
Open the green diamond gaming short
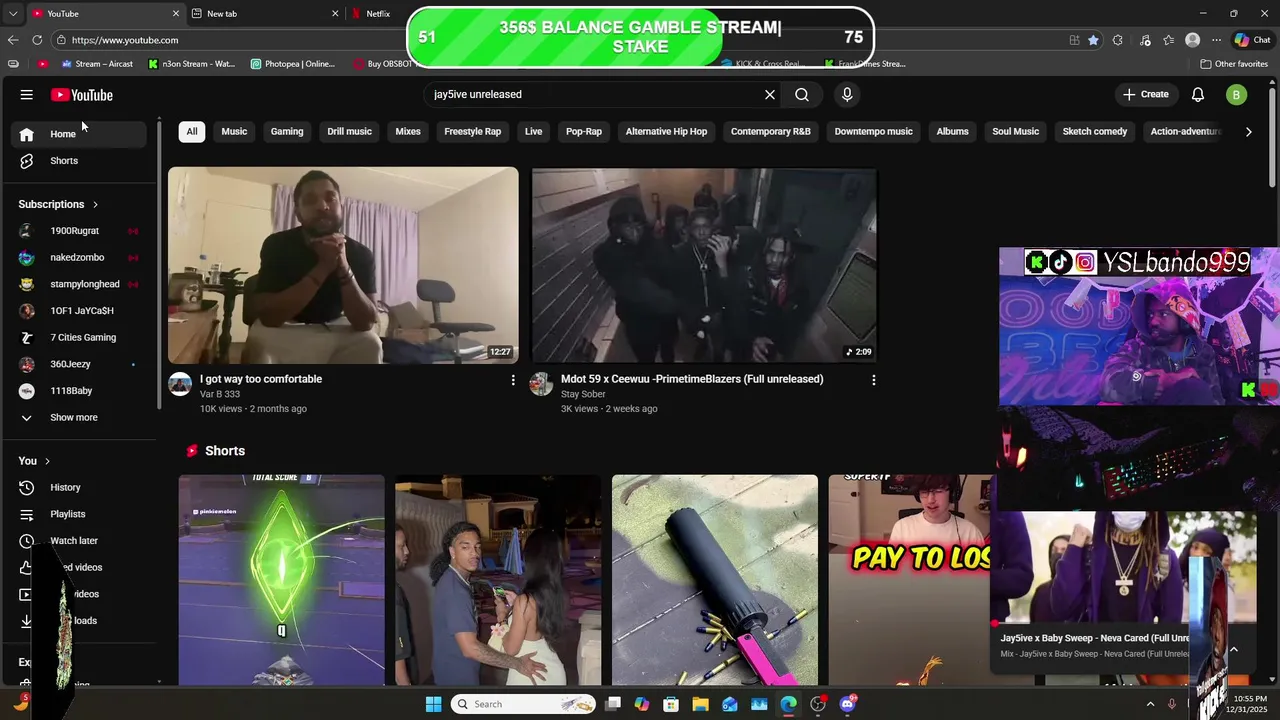pyautogui.click(x=282, y=580)
